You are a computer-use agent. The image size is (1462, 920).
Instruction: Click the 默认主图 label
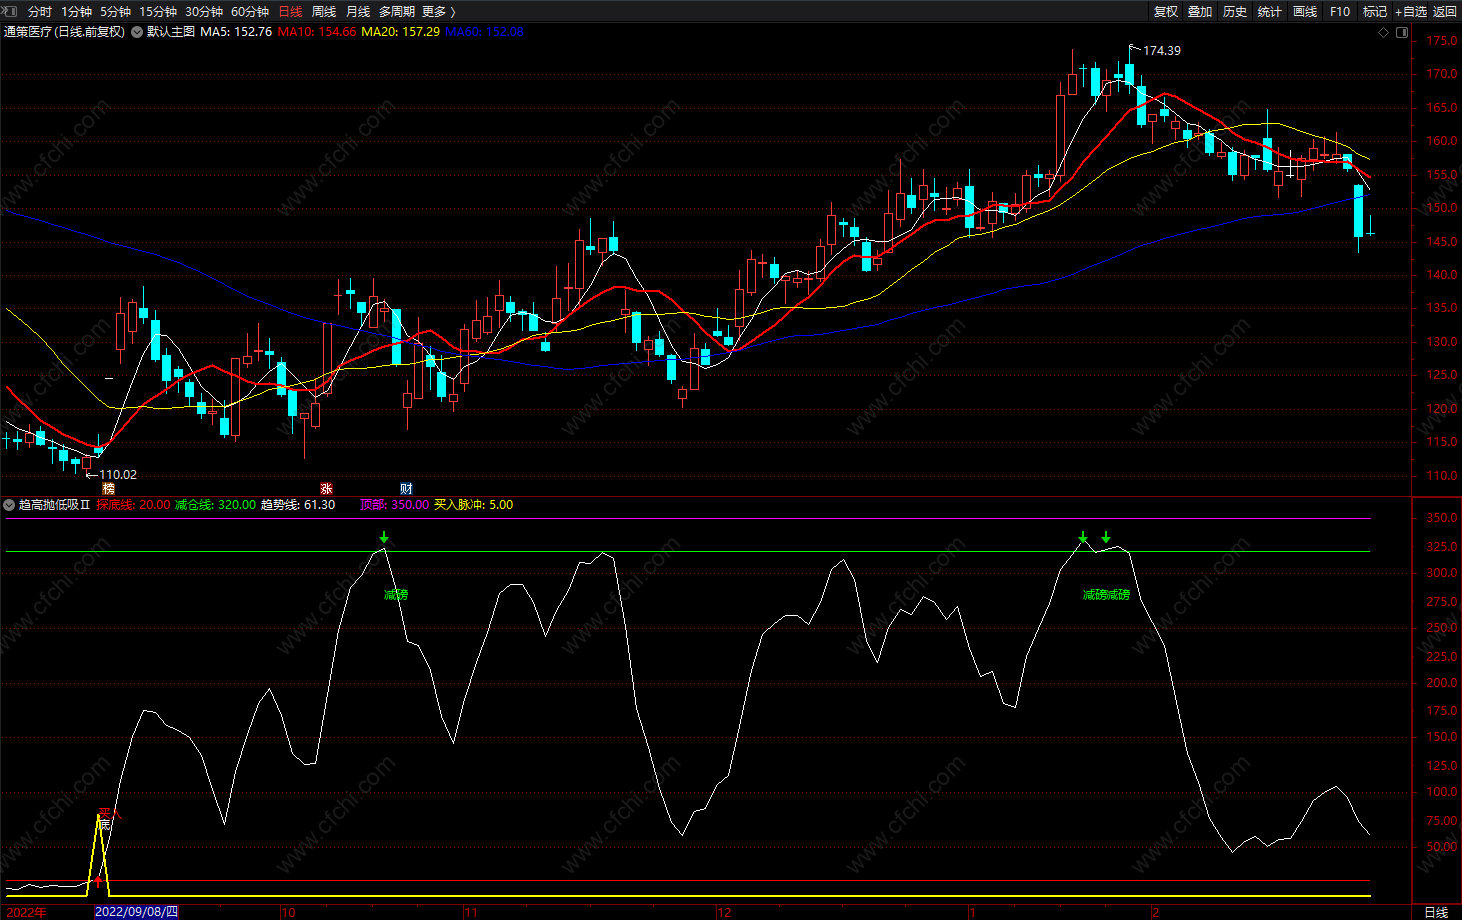(x=171, y=32)
